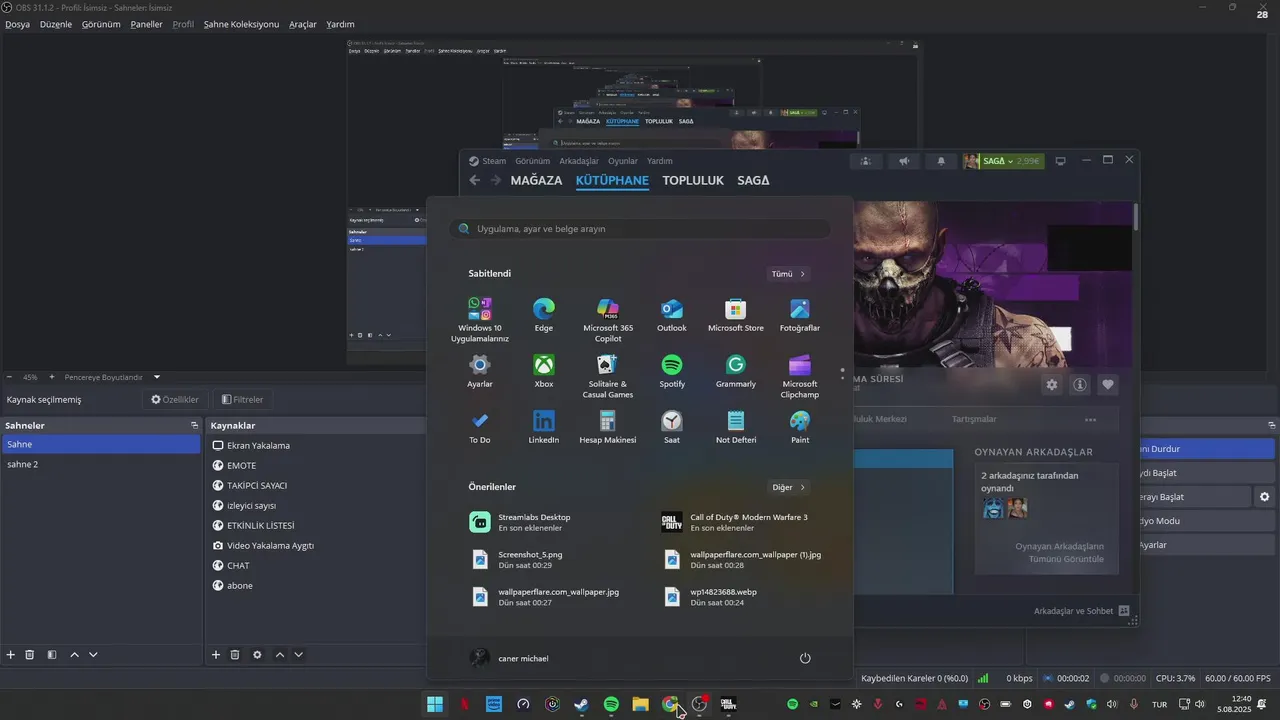Launch Edge from pinned apps
Image resolution: width=1280 pixels, height=720 pixels.
544,316
